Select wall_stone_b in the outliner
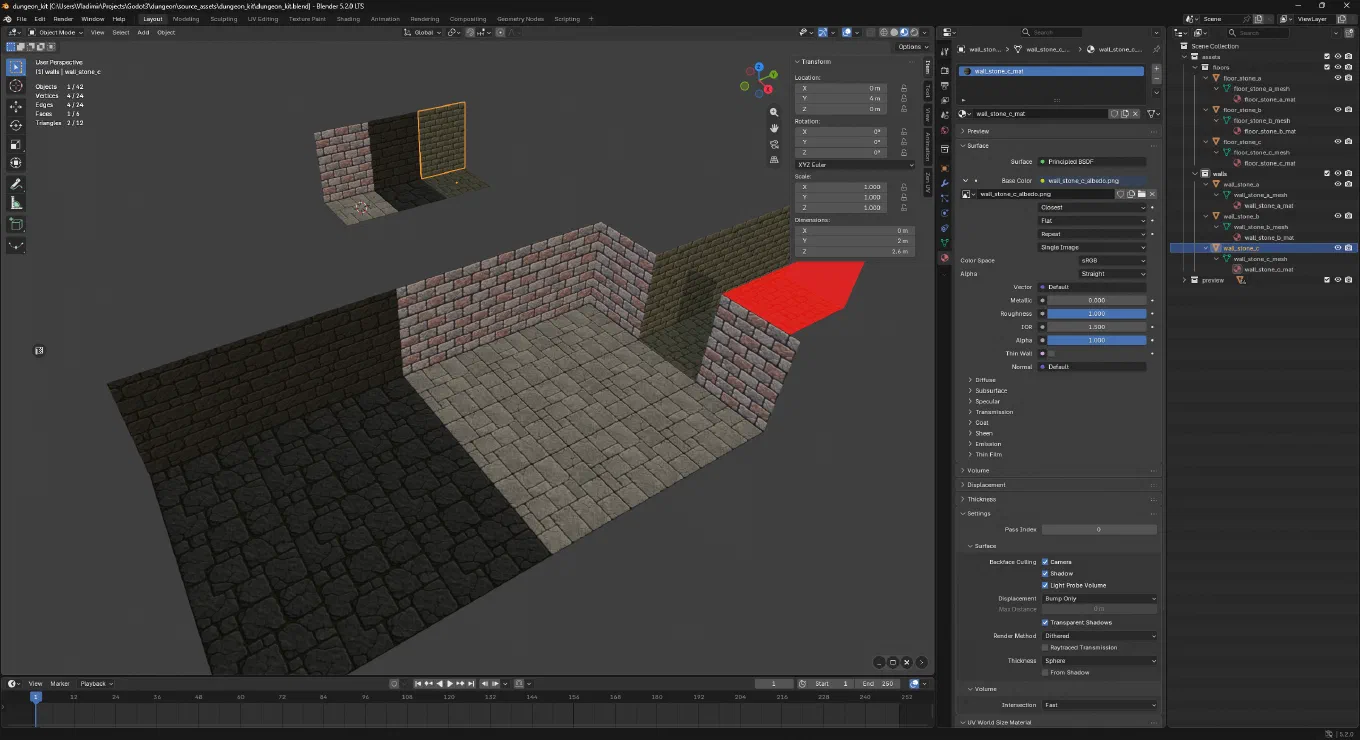 tap(1241, 216)
